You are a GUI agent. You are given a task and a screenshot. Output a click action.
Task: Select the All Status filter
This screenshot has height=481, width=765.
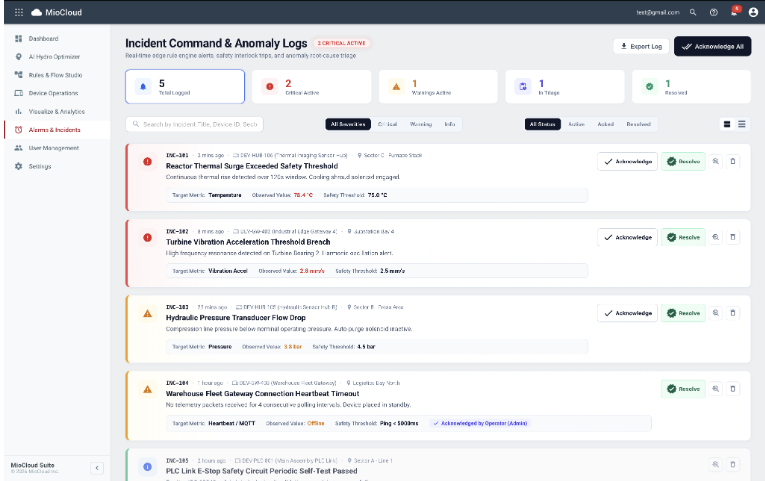coord(543,124)
